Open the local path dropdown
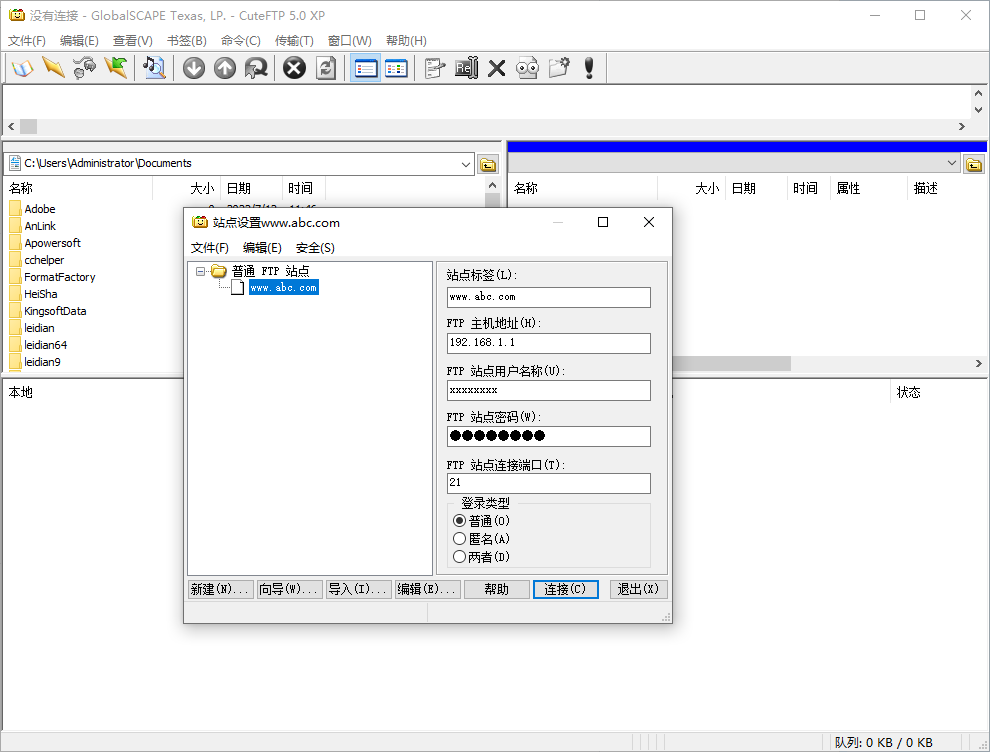Image resolution: width=990 pixels, height=752 pixels. click(x=466, y=164)
